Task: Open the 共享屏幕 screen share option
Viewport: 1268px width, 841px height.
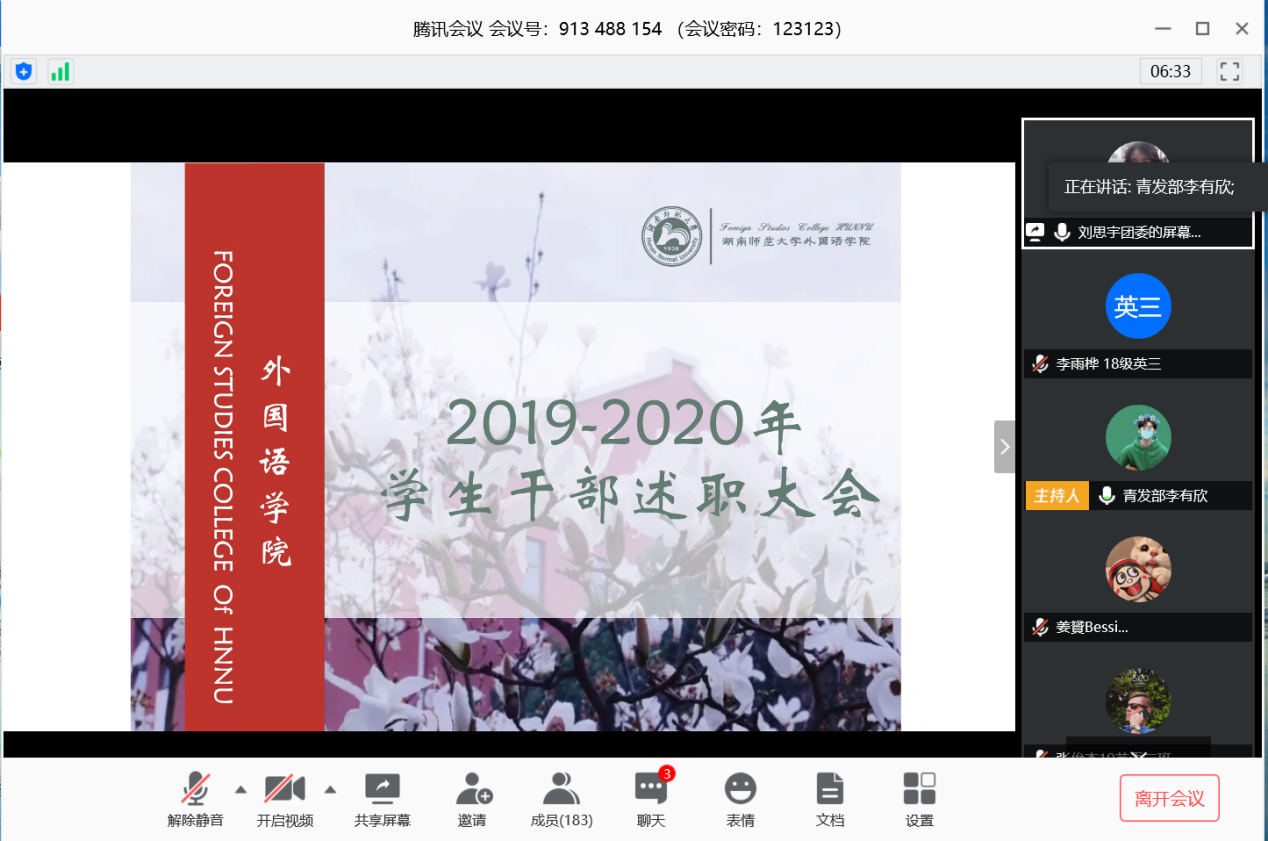Action: click(382, 800)
